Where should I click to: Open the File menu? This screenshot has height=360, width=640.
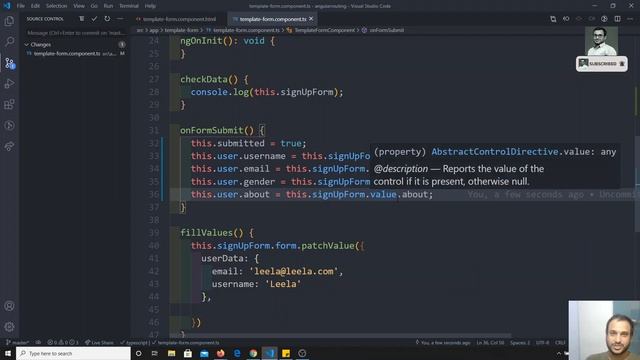20,6
